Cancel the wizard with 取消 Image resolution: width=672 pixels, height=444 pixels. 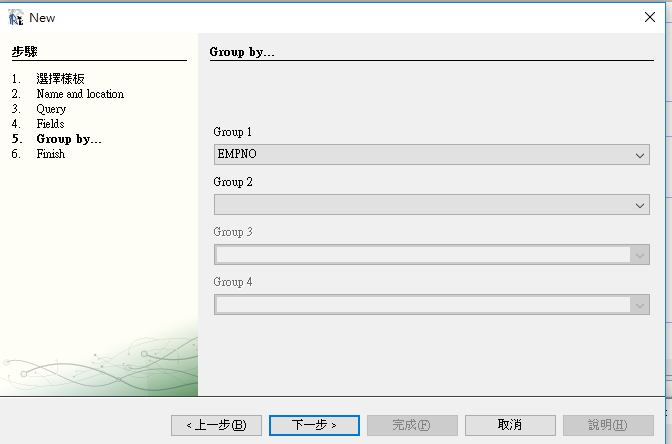point(510,425)
